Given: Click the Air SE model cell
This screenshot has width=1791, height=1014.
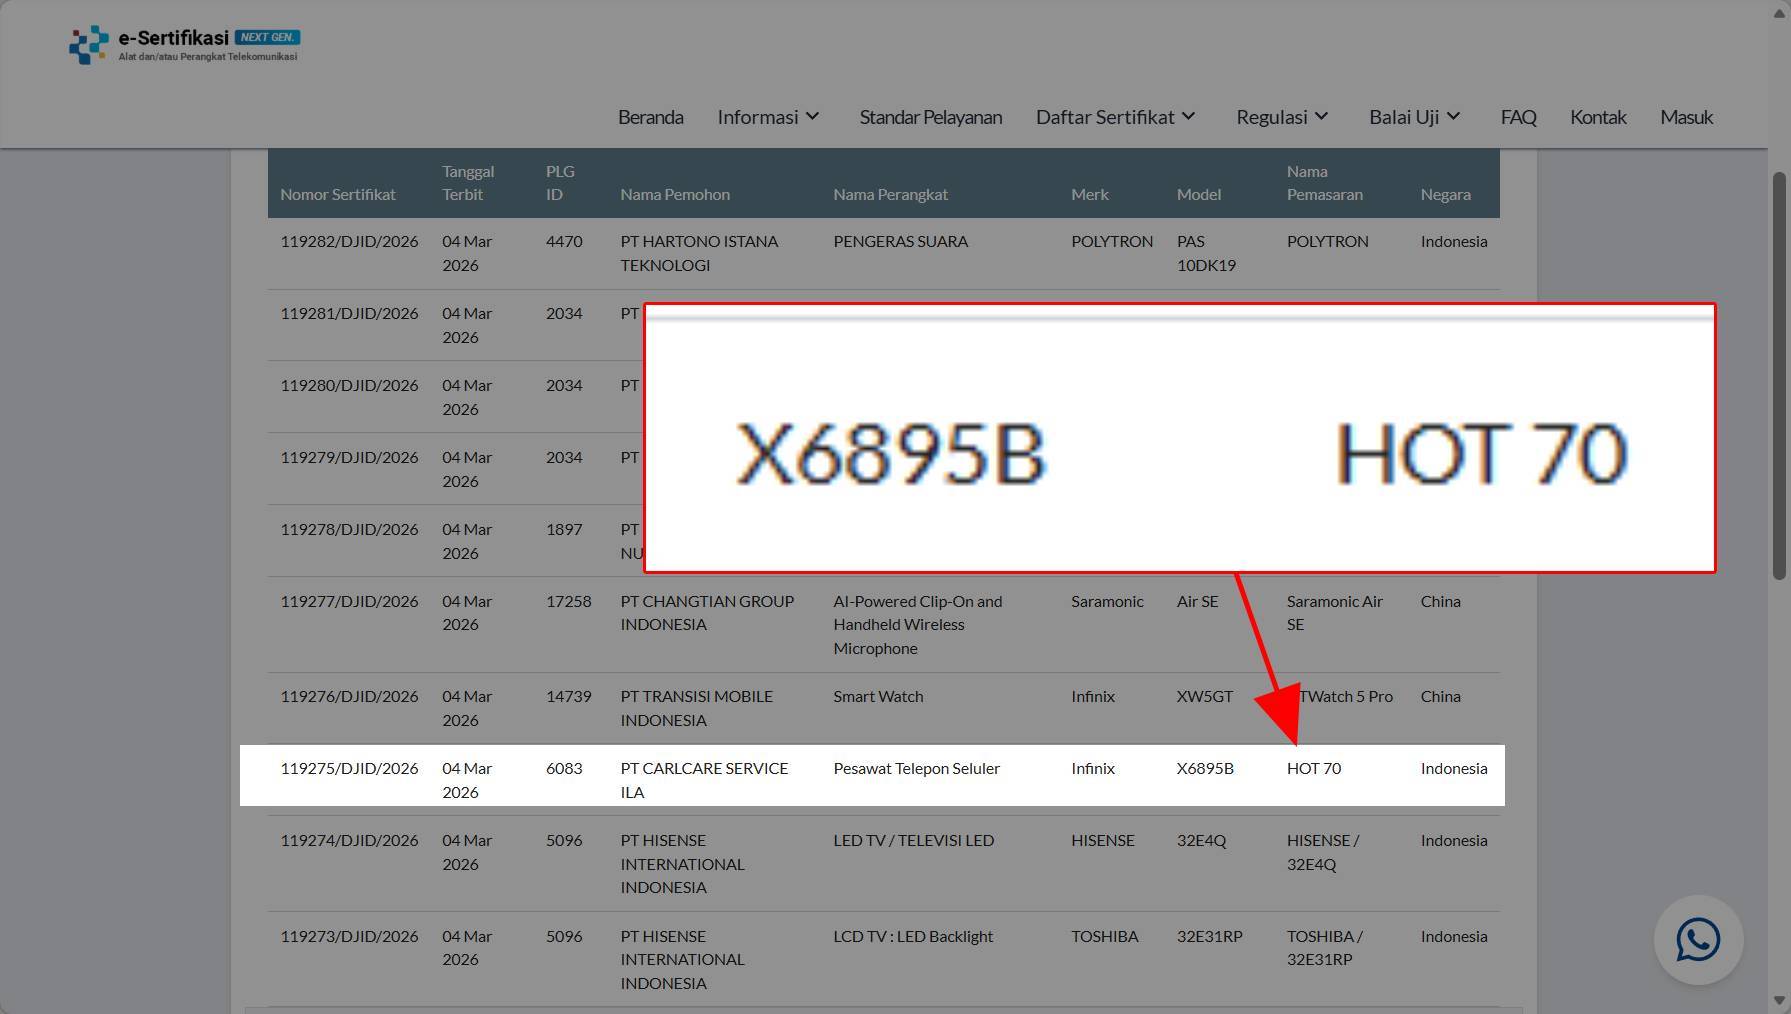Looking at the screenshot, I should click(x=1197, y=601).
